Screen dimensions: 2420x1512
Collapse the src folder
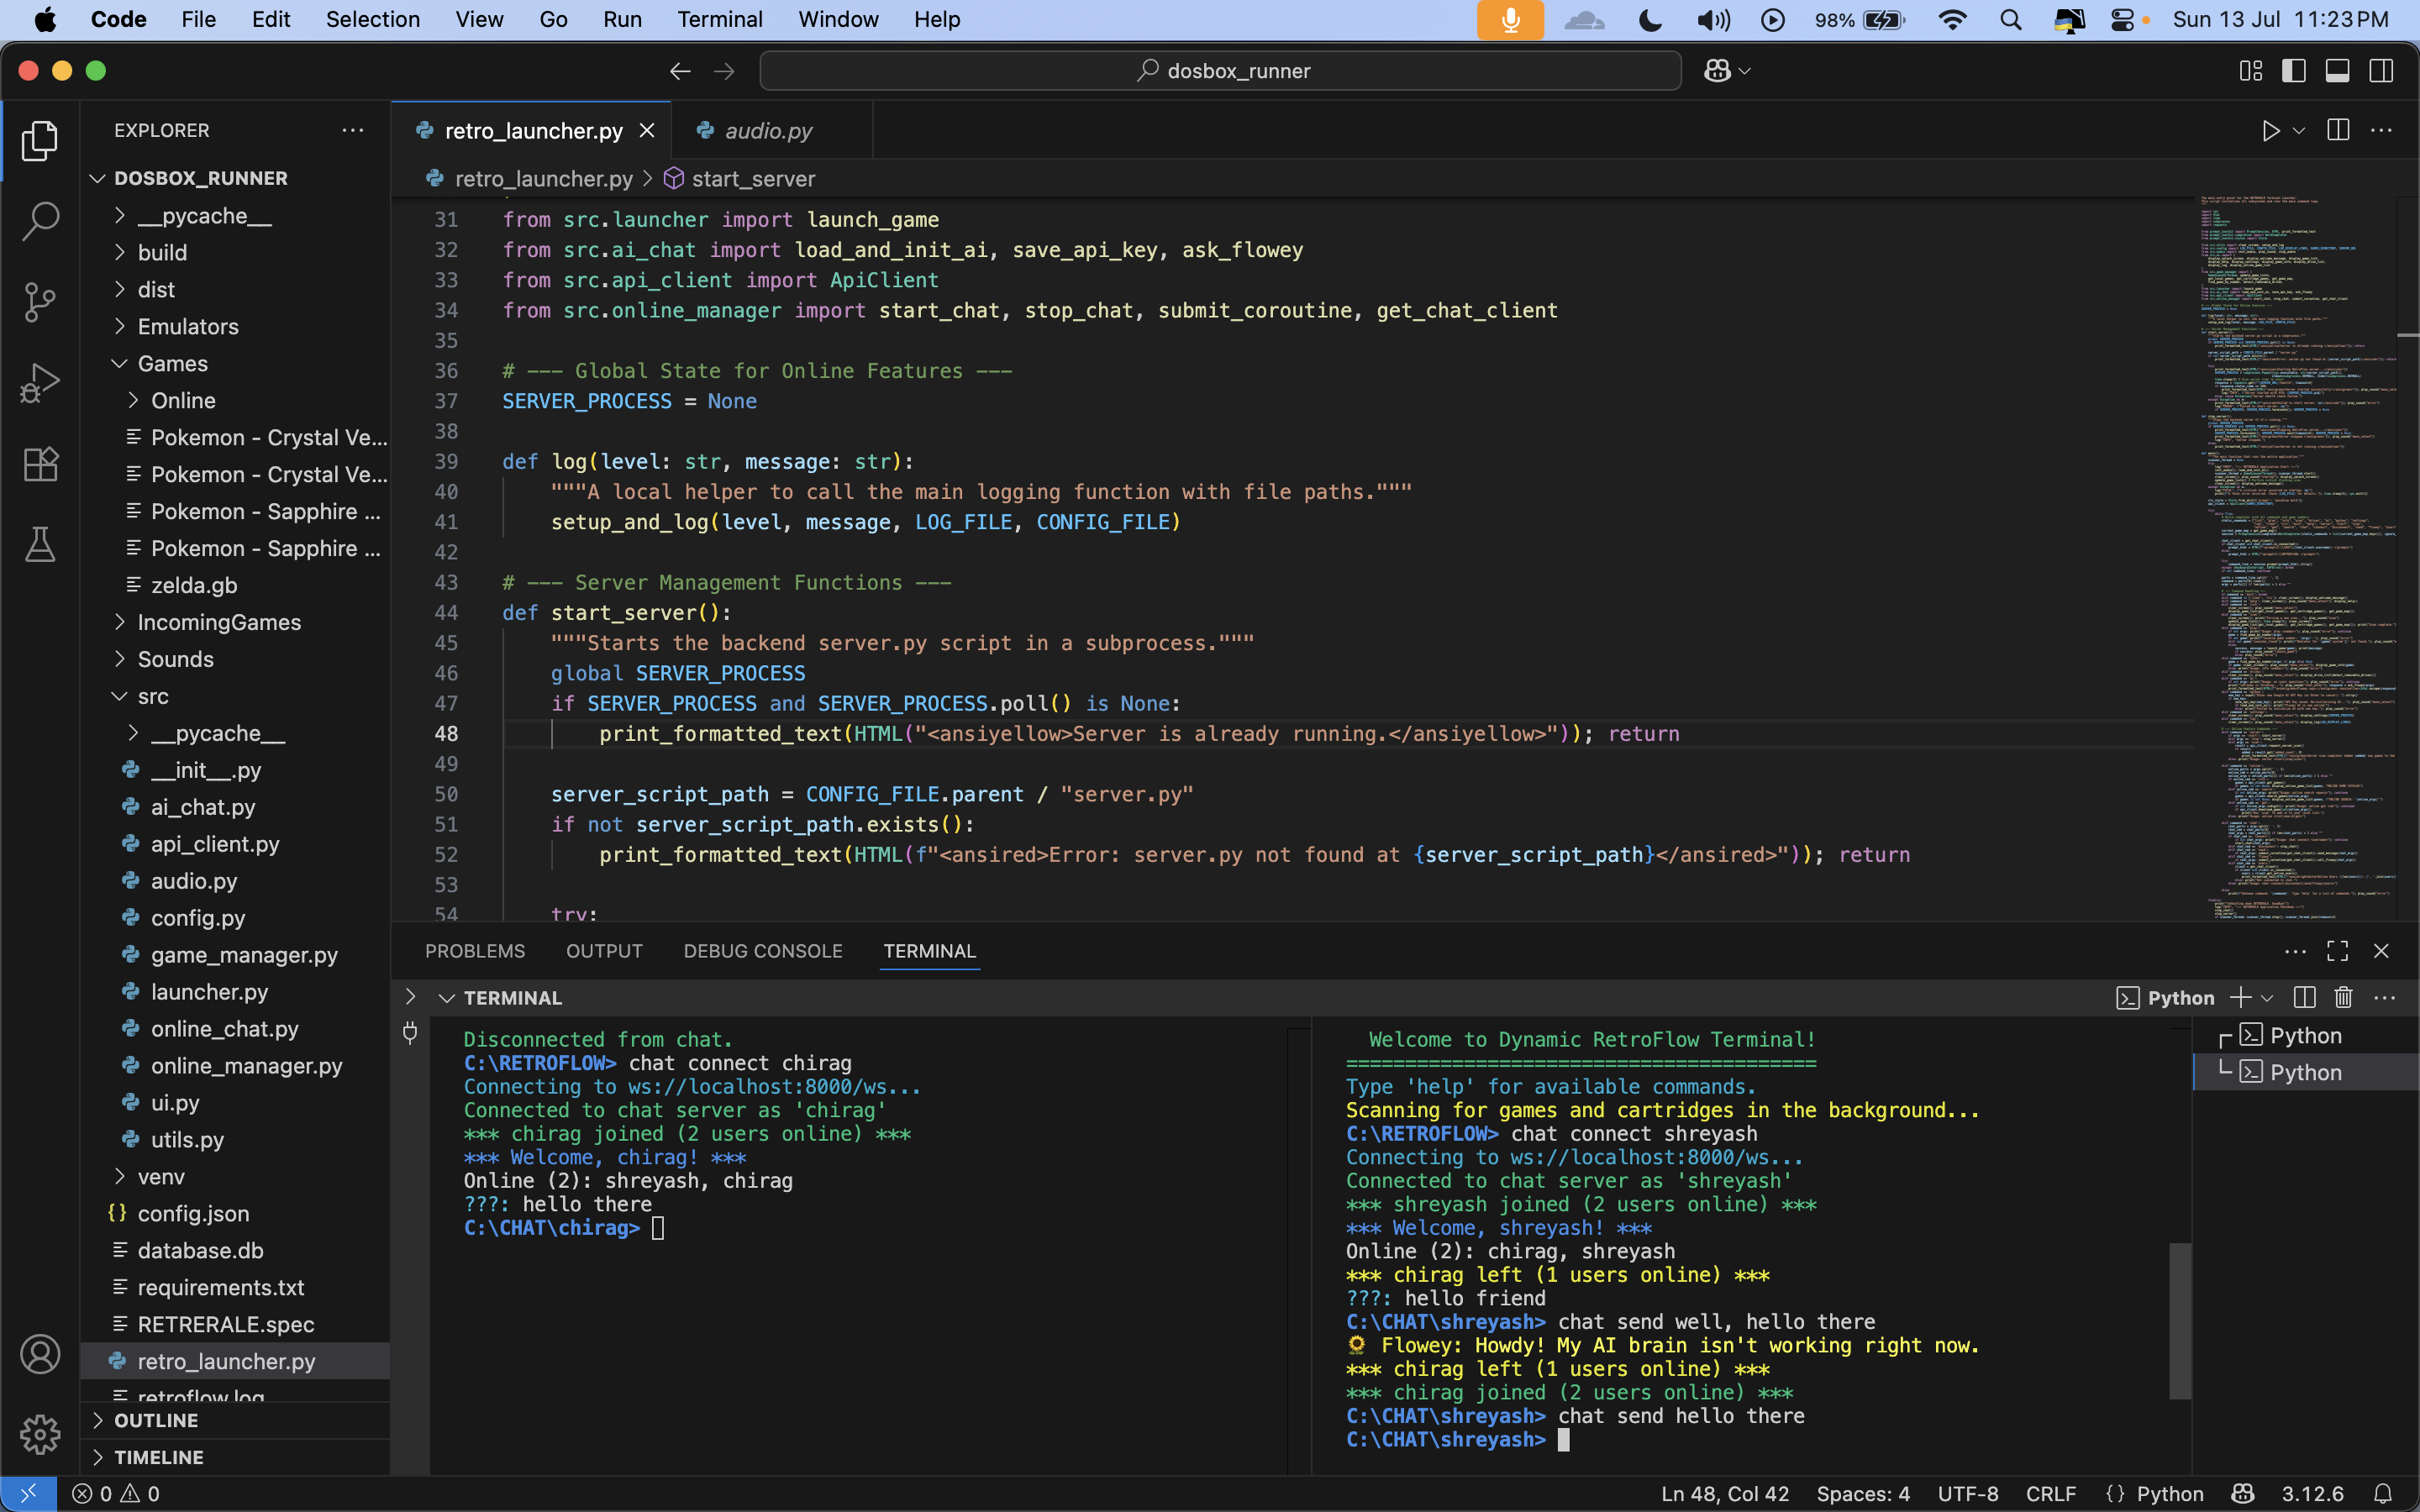[x=153, y=696]
